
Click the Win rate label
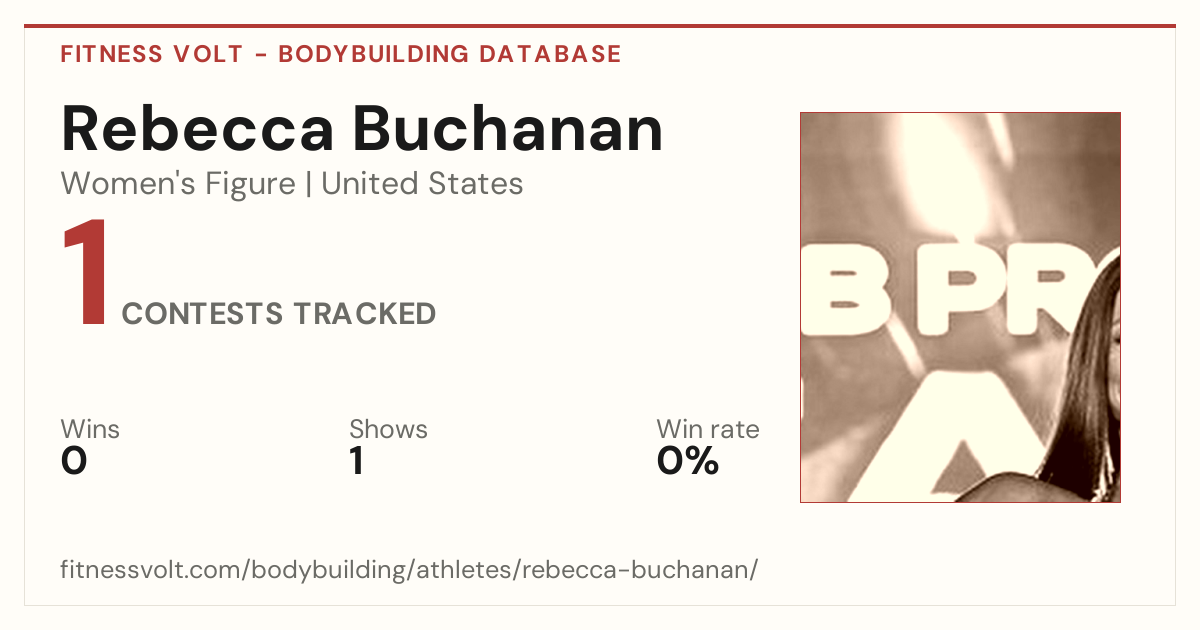[x=708, y=430]
